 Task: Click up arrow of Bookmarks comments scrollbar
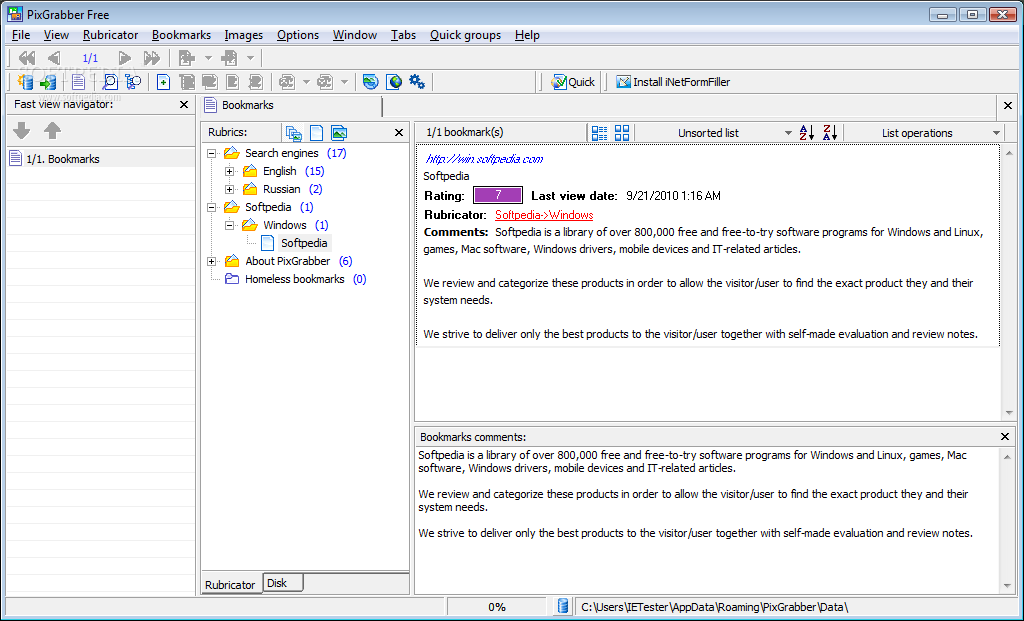(x=1006, y=456)
